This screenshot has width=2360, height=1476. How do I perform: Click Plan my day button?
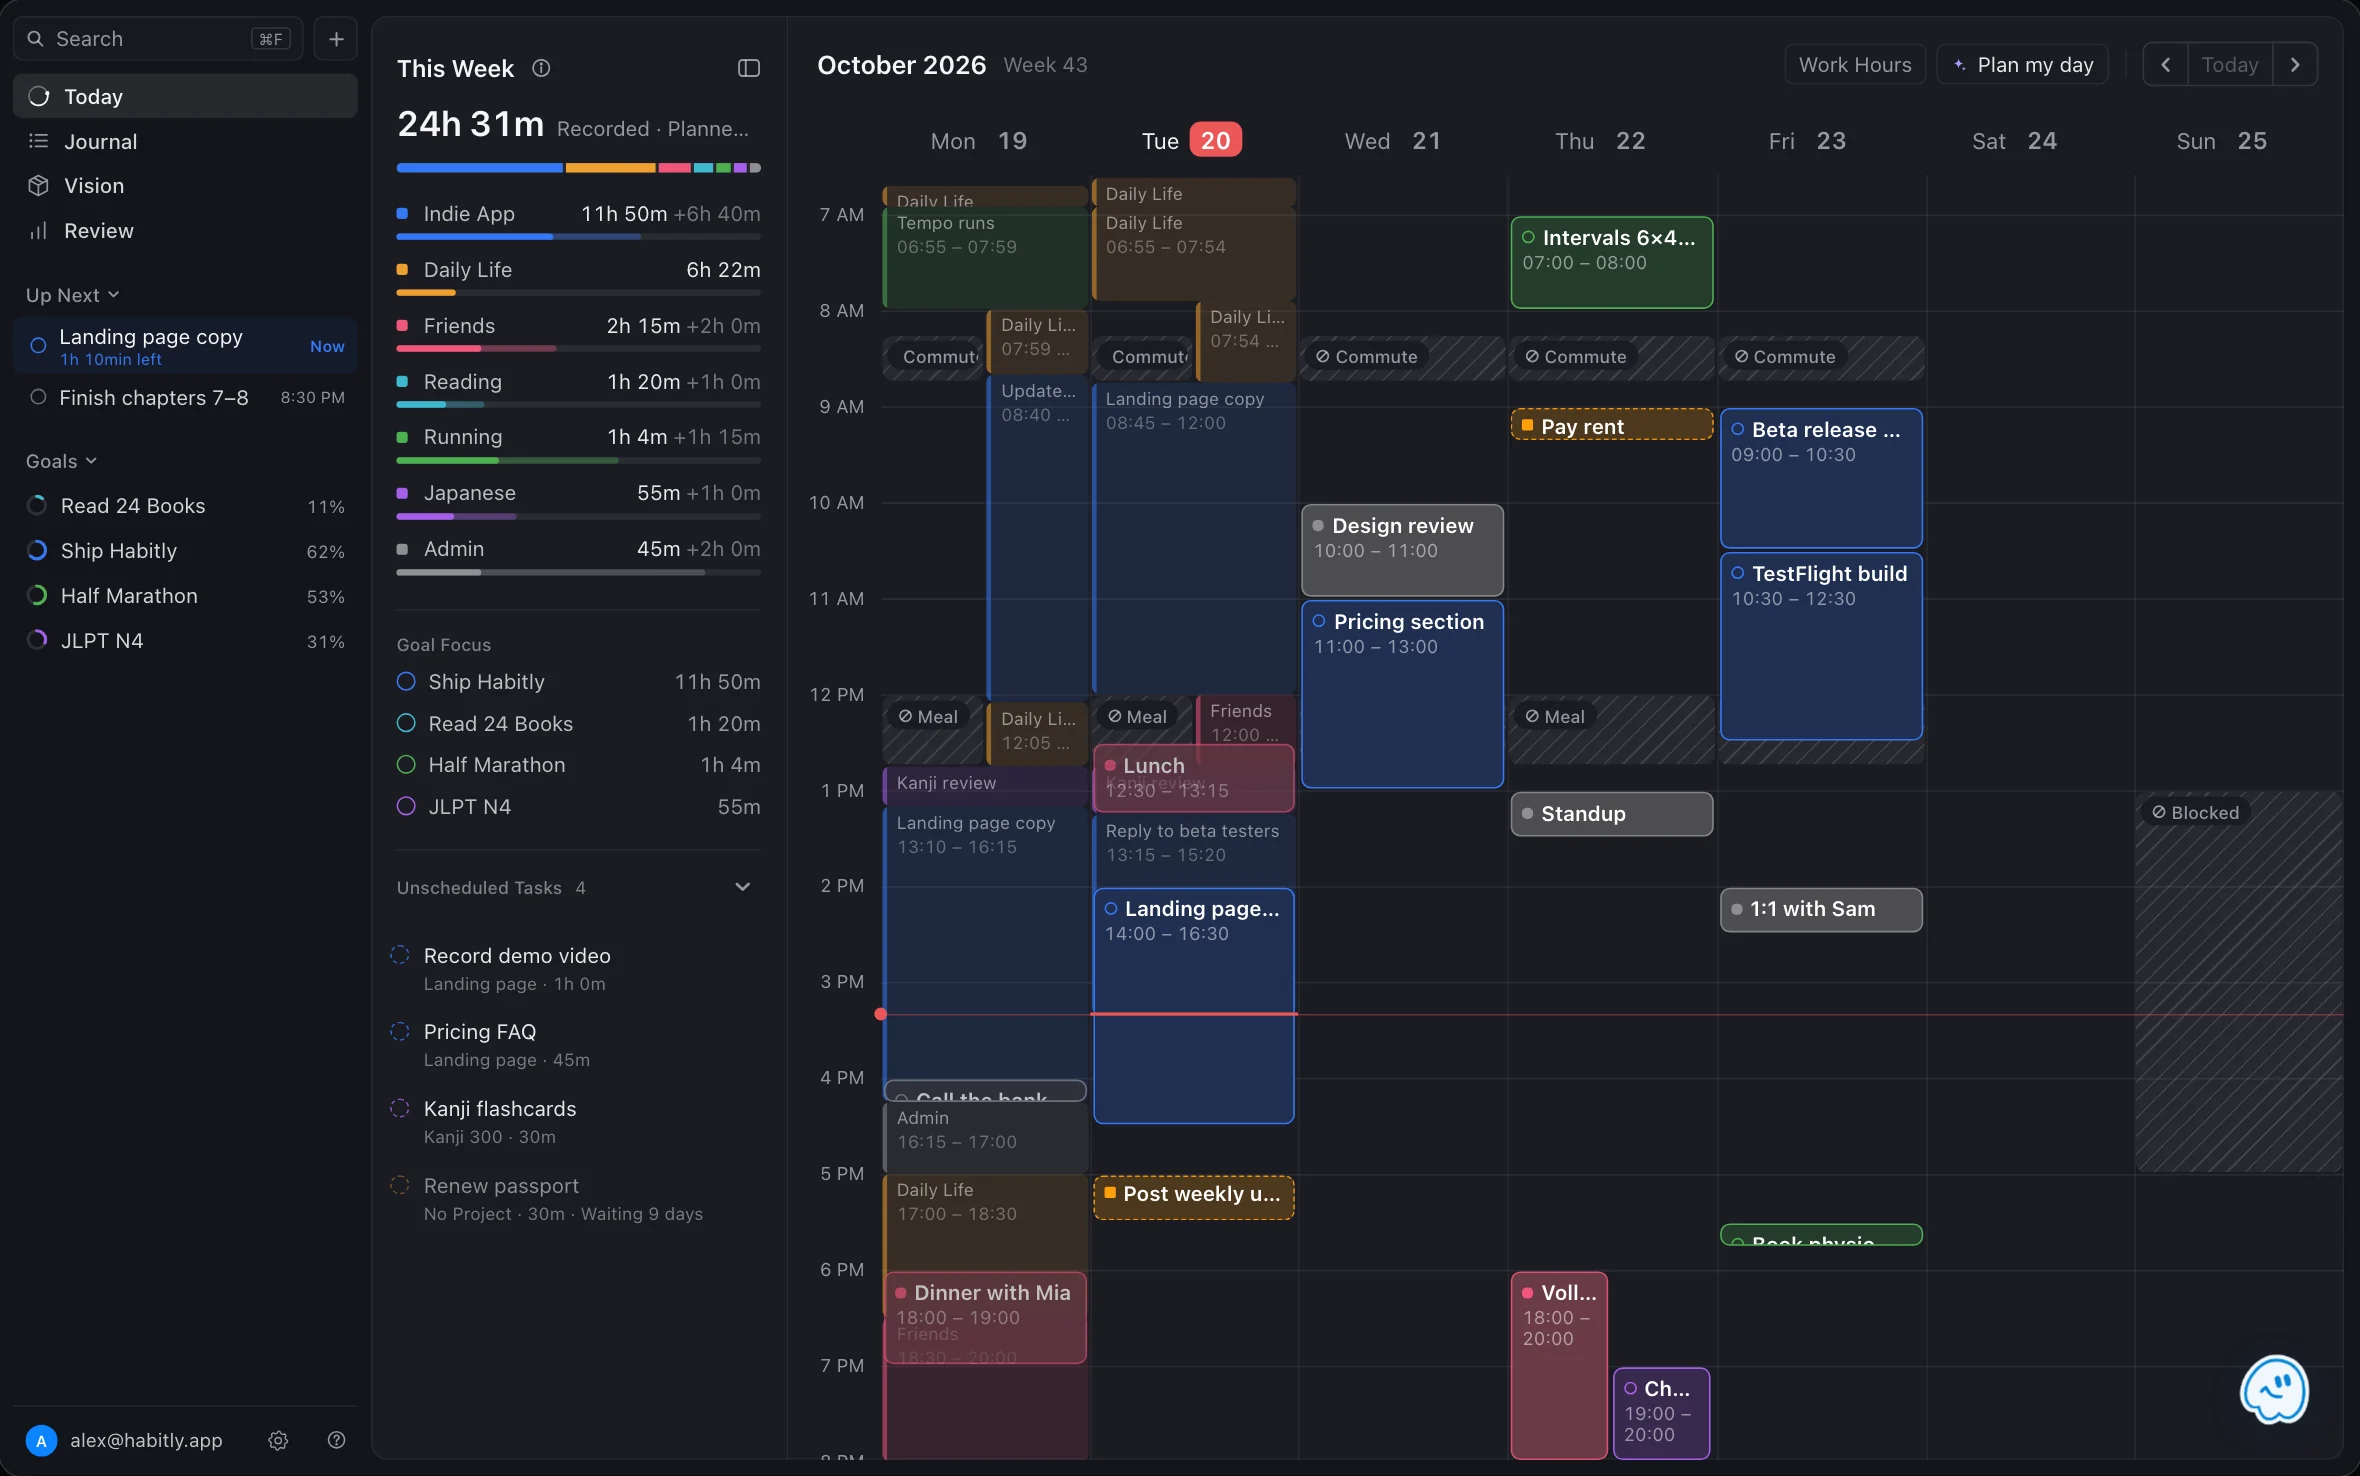[x=2022, y=65]
